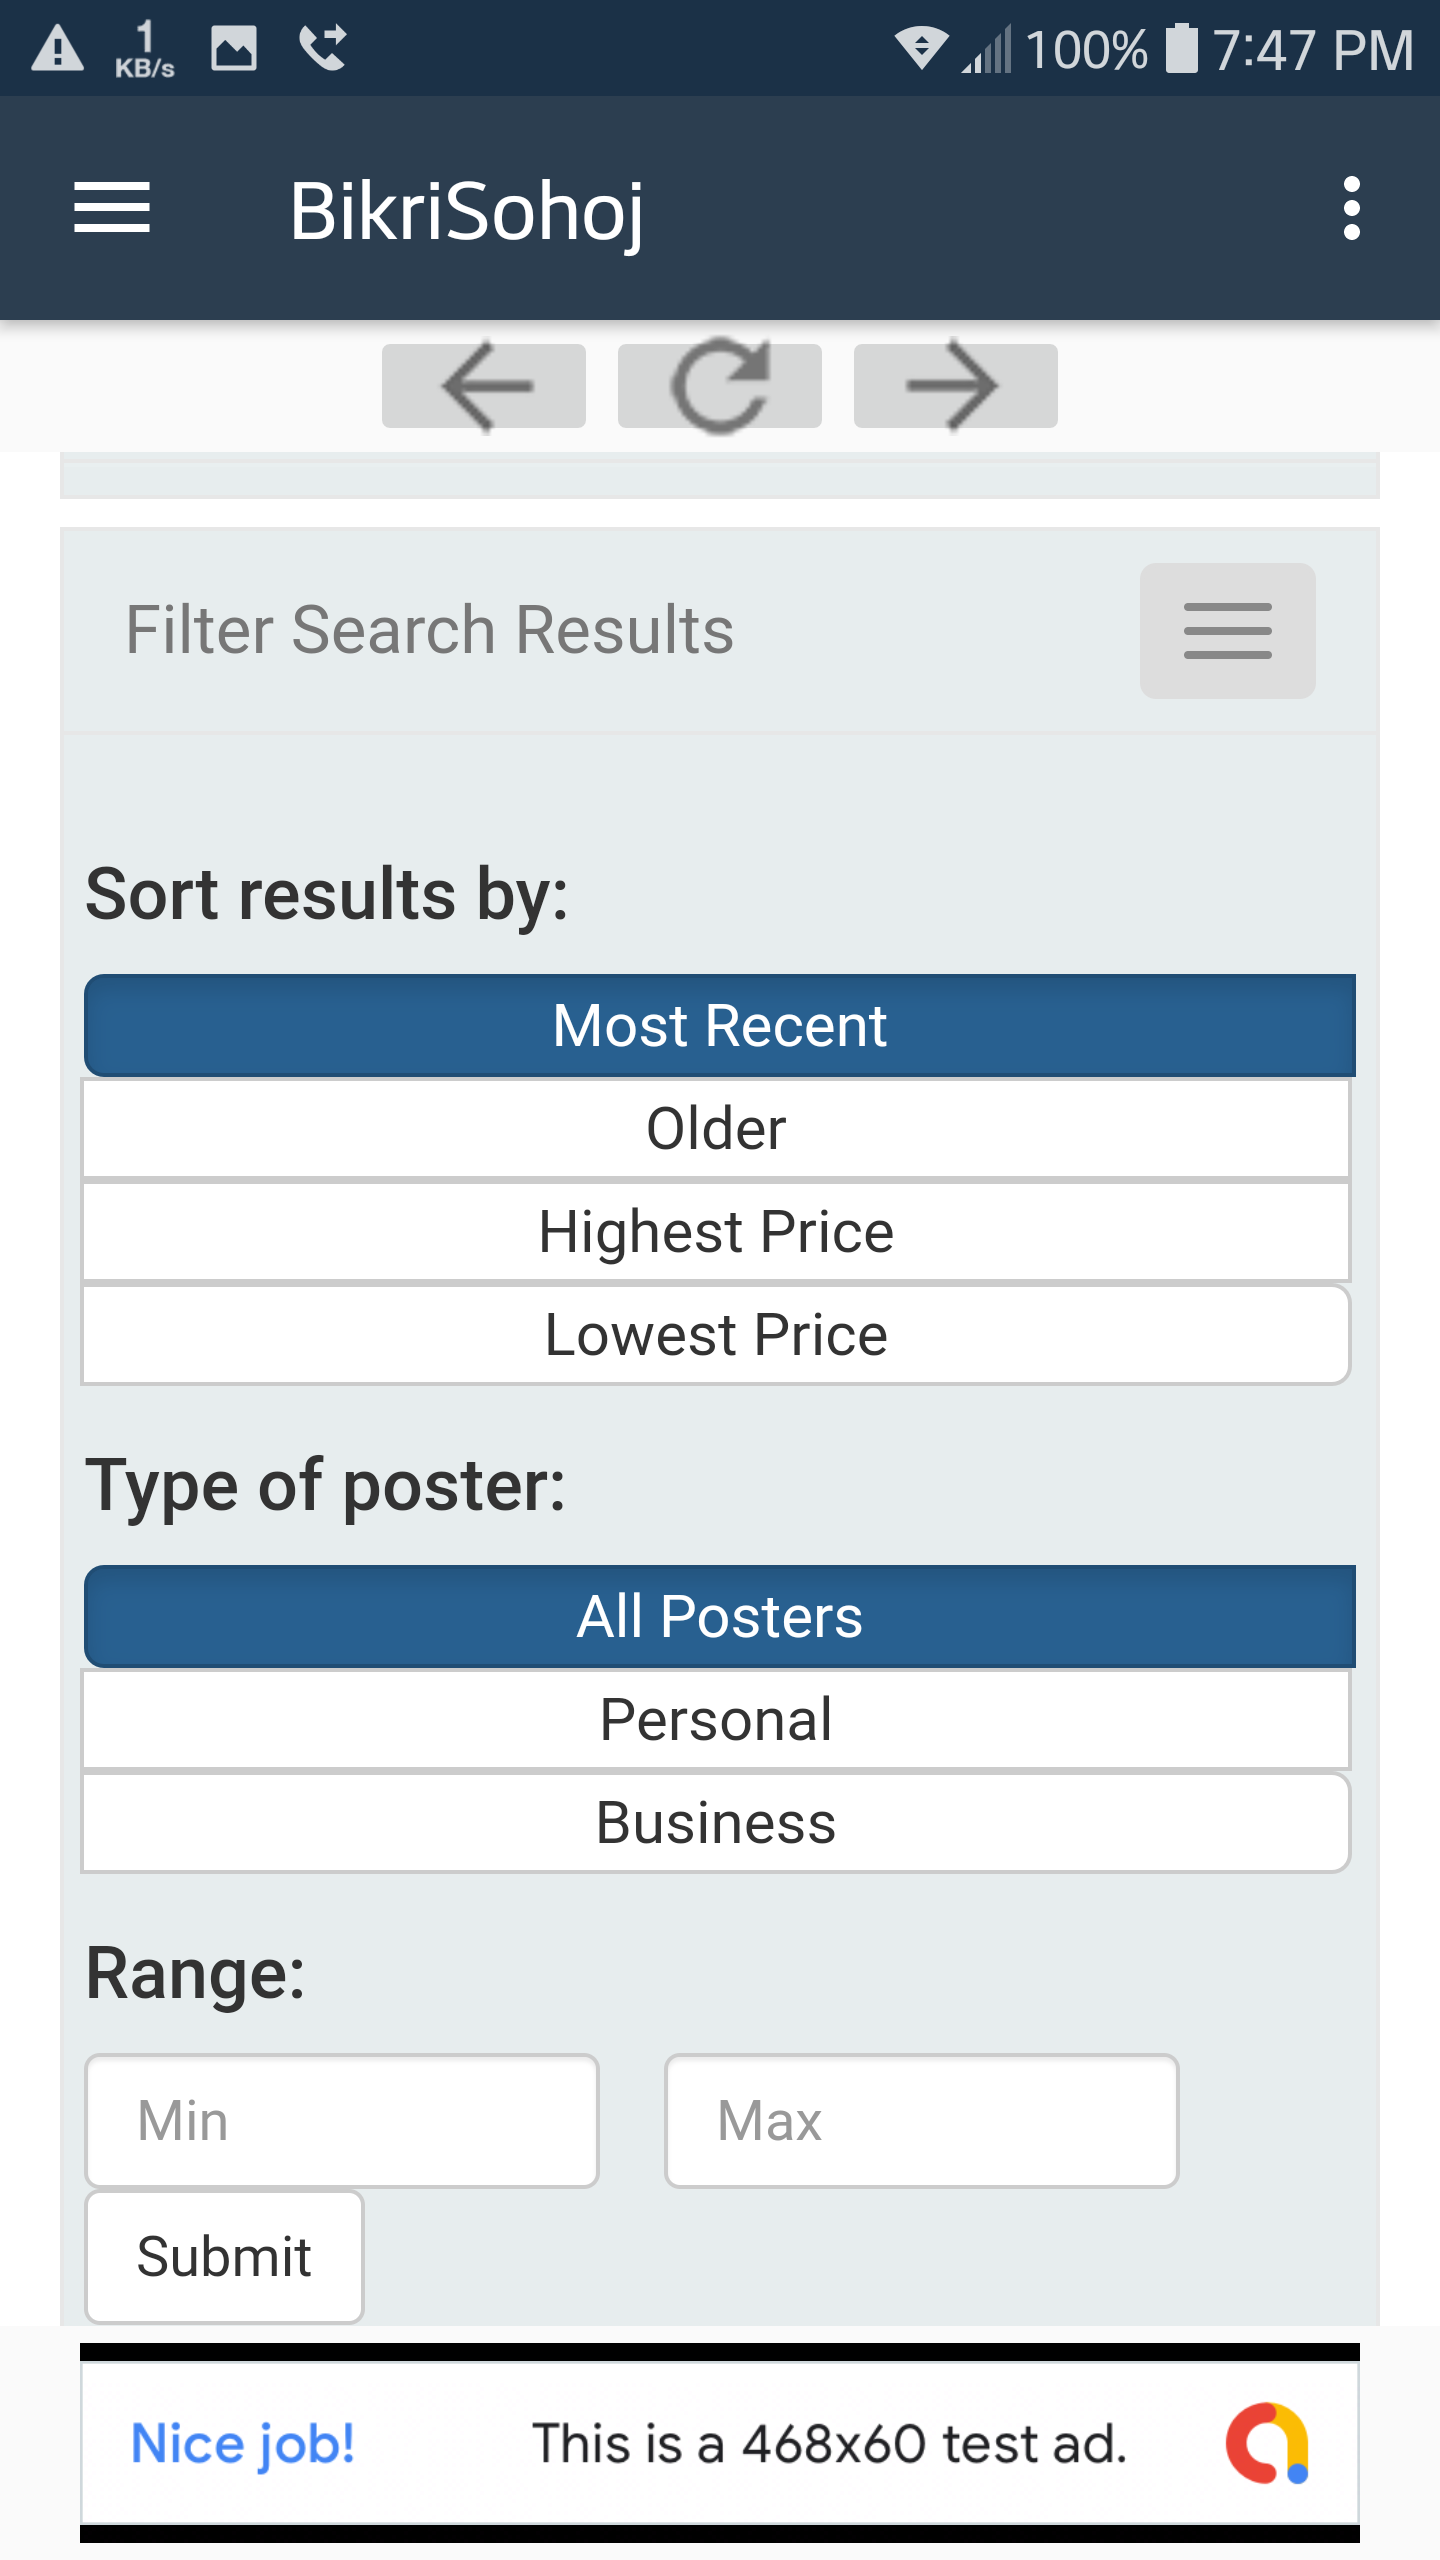Go forward with the right arrow
This screenshot has width=1440, height=2560.
(955, 386)
